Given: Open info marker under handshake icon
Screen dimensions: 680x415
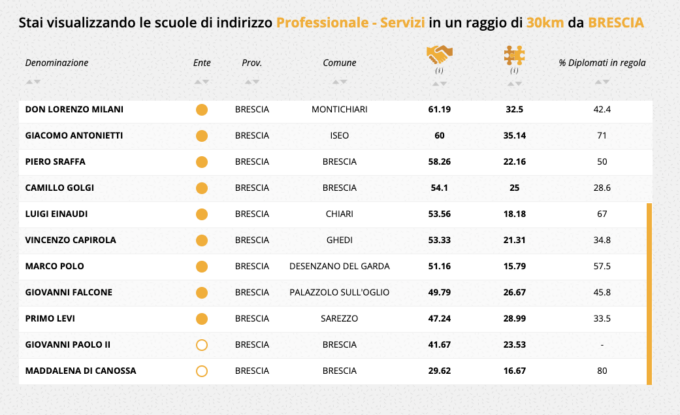Looking at the screenshot, I should tap(438, 71).
